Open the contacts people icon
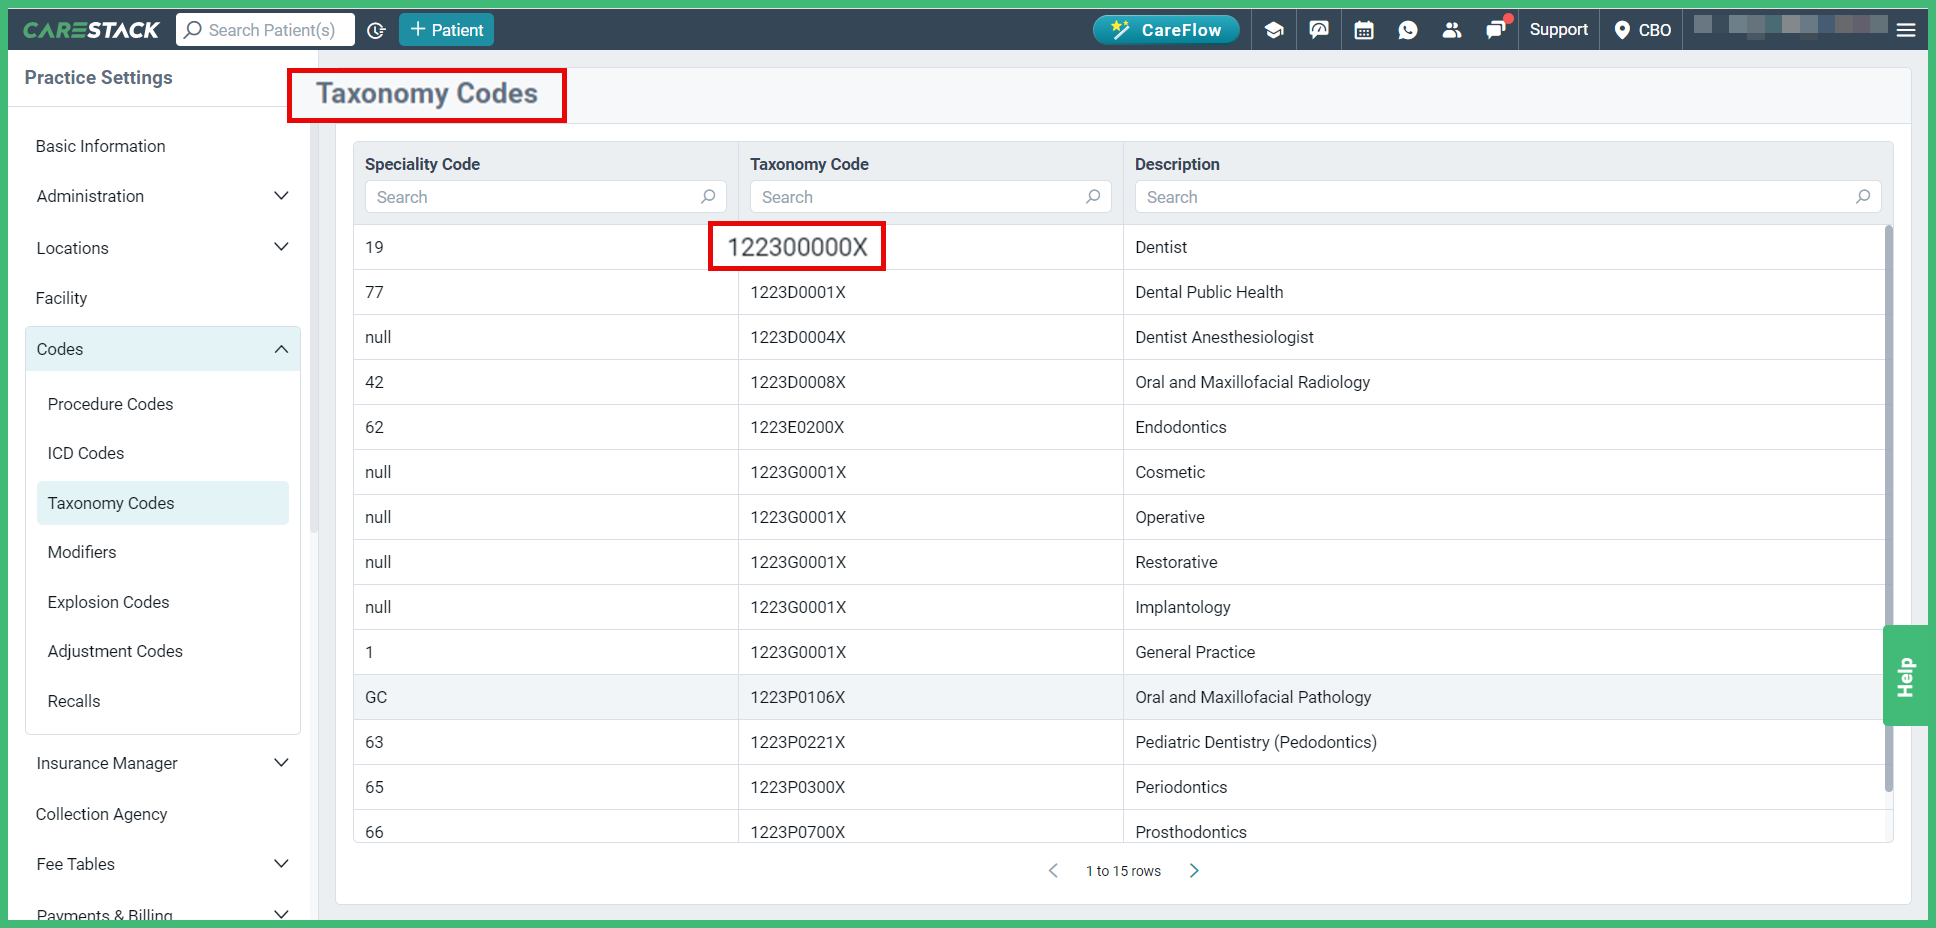Viewport: 1936px width, 928px height. click(1452, 29)
